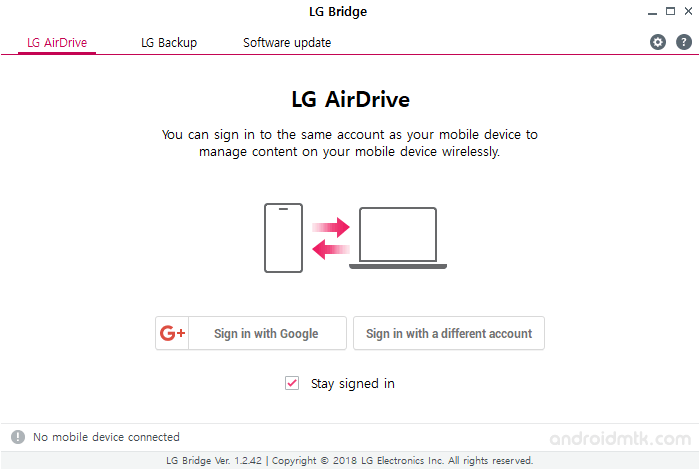Image resolution: width=700 pixels, height=470 pixels.
Task: Open the settings gear icon
Action: (x=658, y=42)
